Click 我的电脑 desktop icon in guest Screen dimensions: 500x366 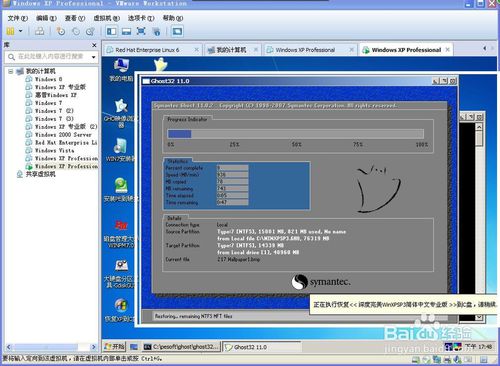(x=121, y=70)
